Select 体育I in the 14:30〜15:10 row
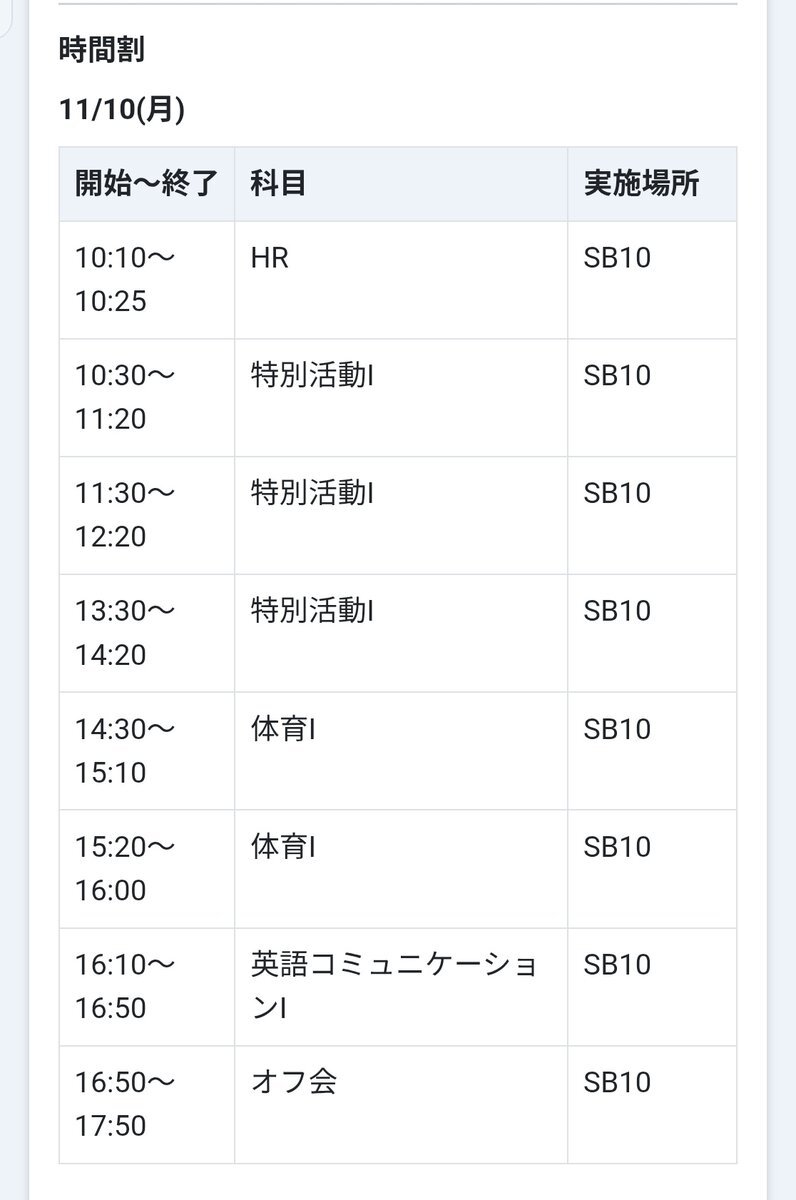This screenshot has width=796, height=1200. point(284,729)
